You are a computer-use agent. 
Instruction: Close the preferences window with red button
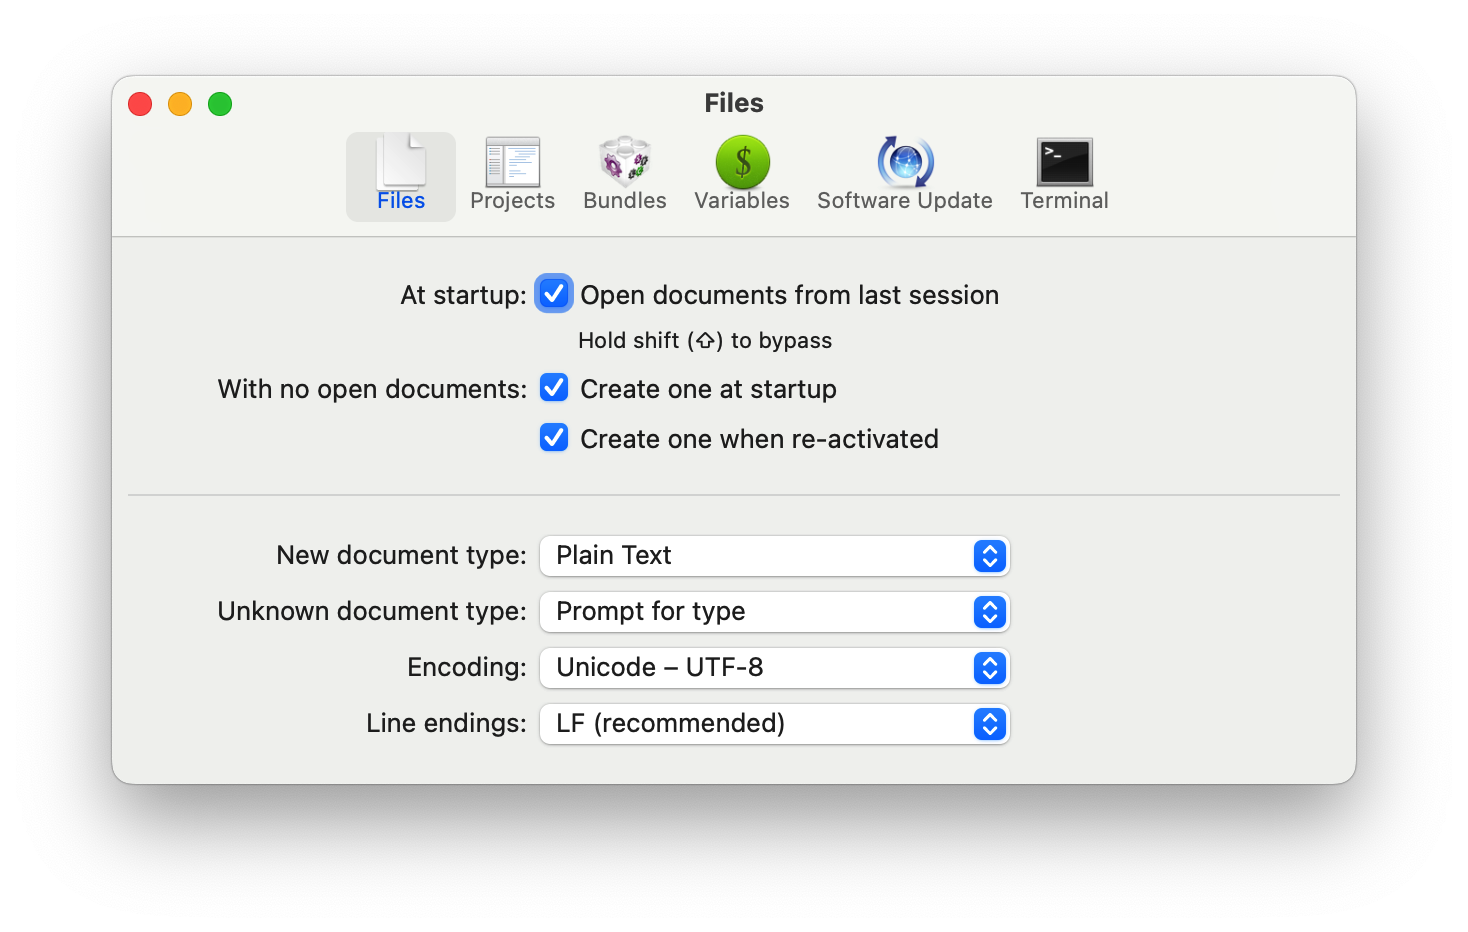point(140,104)
